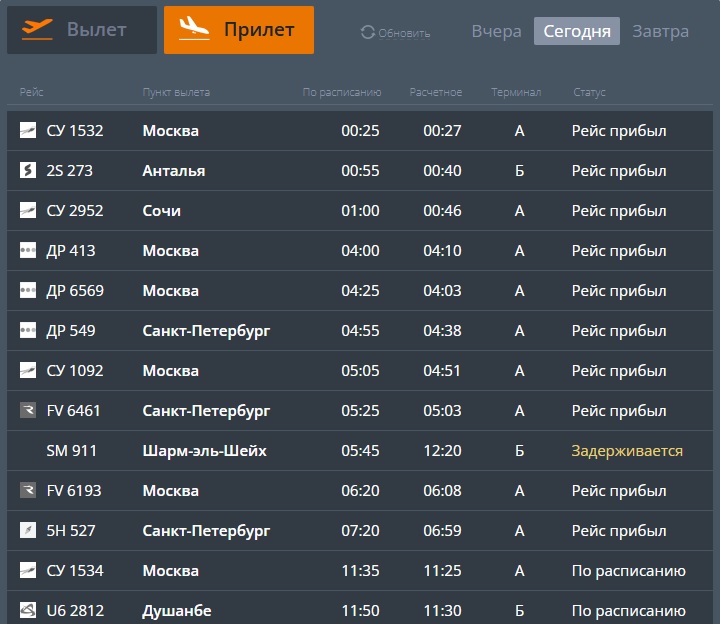Click the Задерживается status text
720x624 pixels.
point(627,451)
